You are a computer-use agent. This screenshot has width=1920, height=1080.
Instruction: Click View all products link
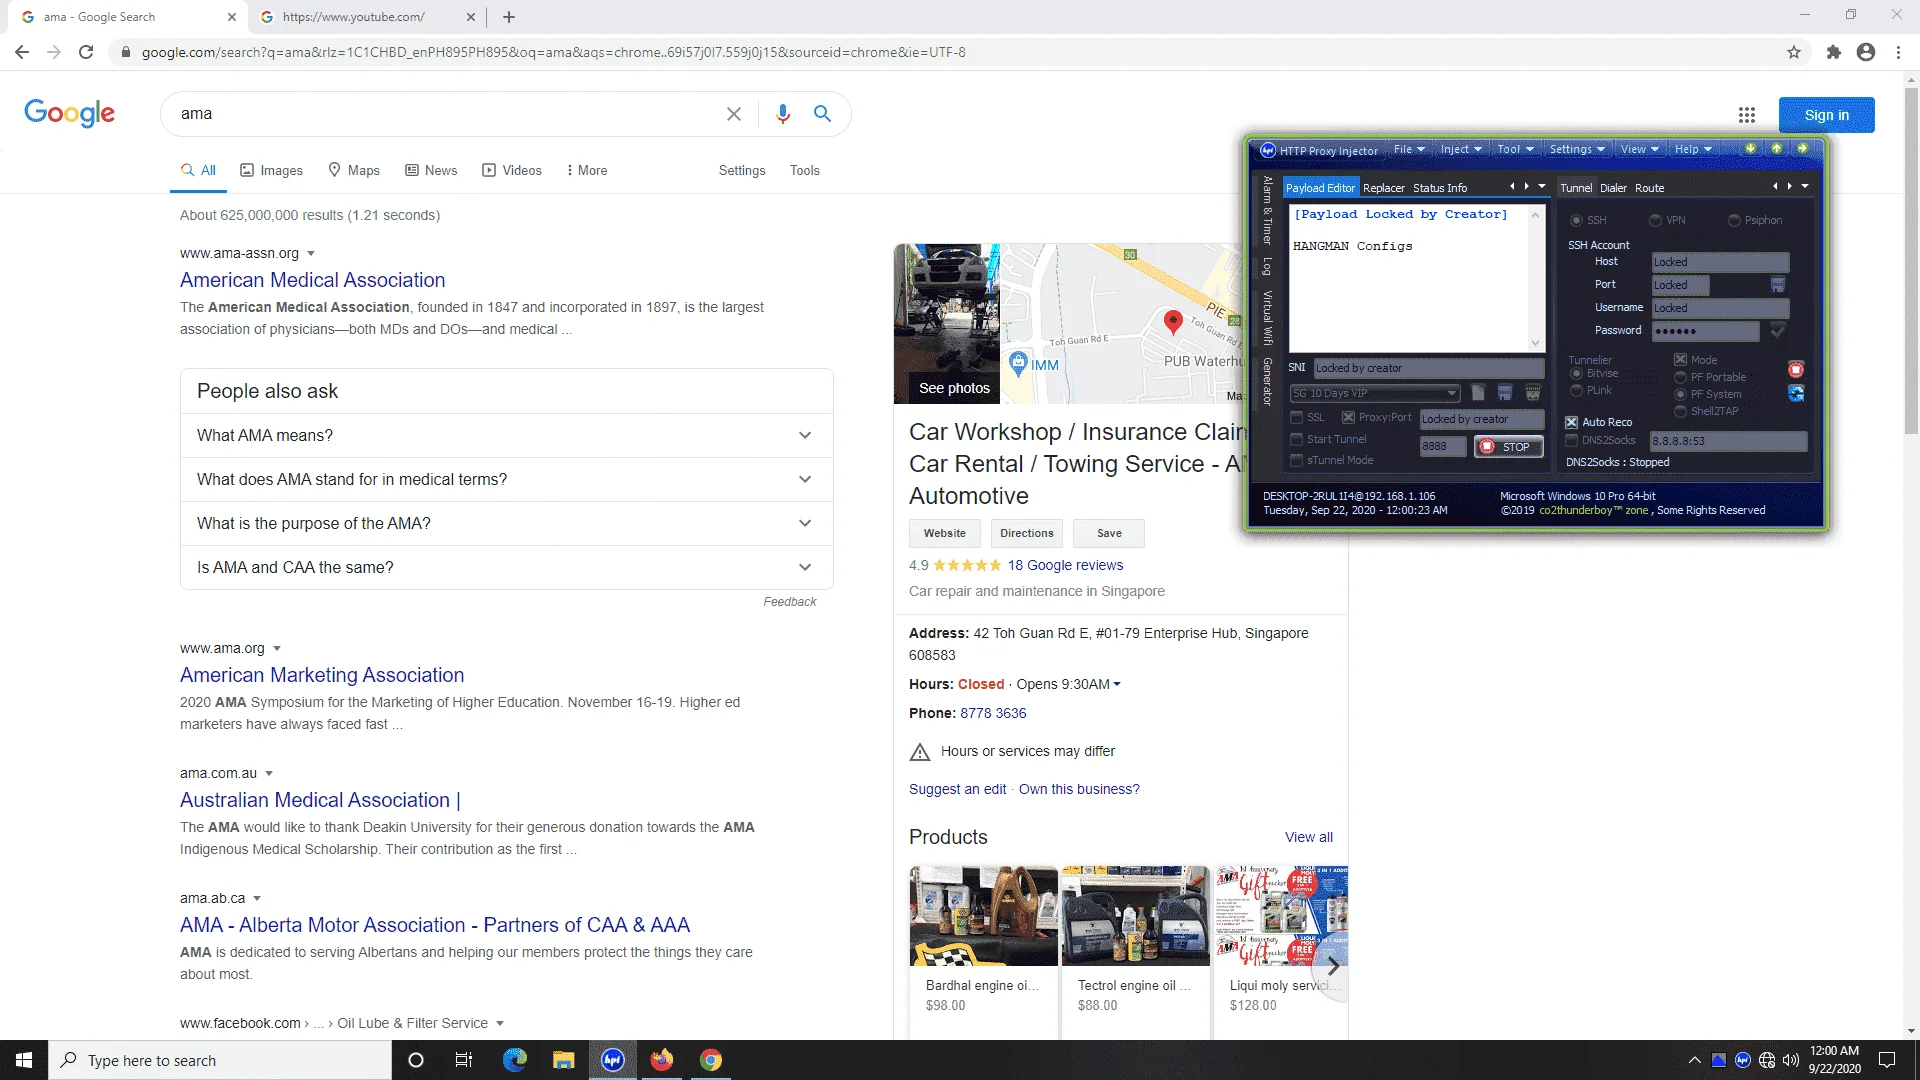click(1309, 838)
